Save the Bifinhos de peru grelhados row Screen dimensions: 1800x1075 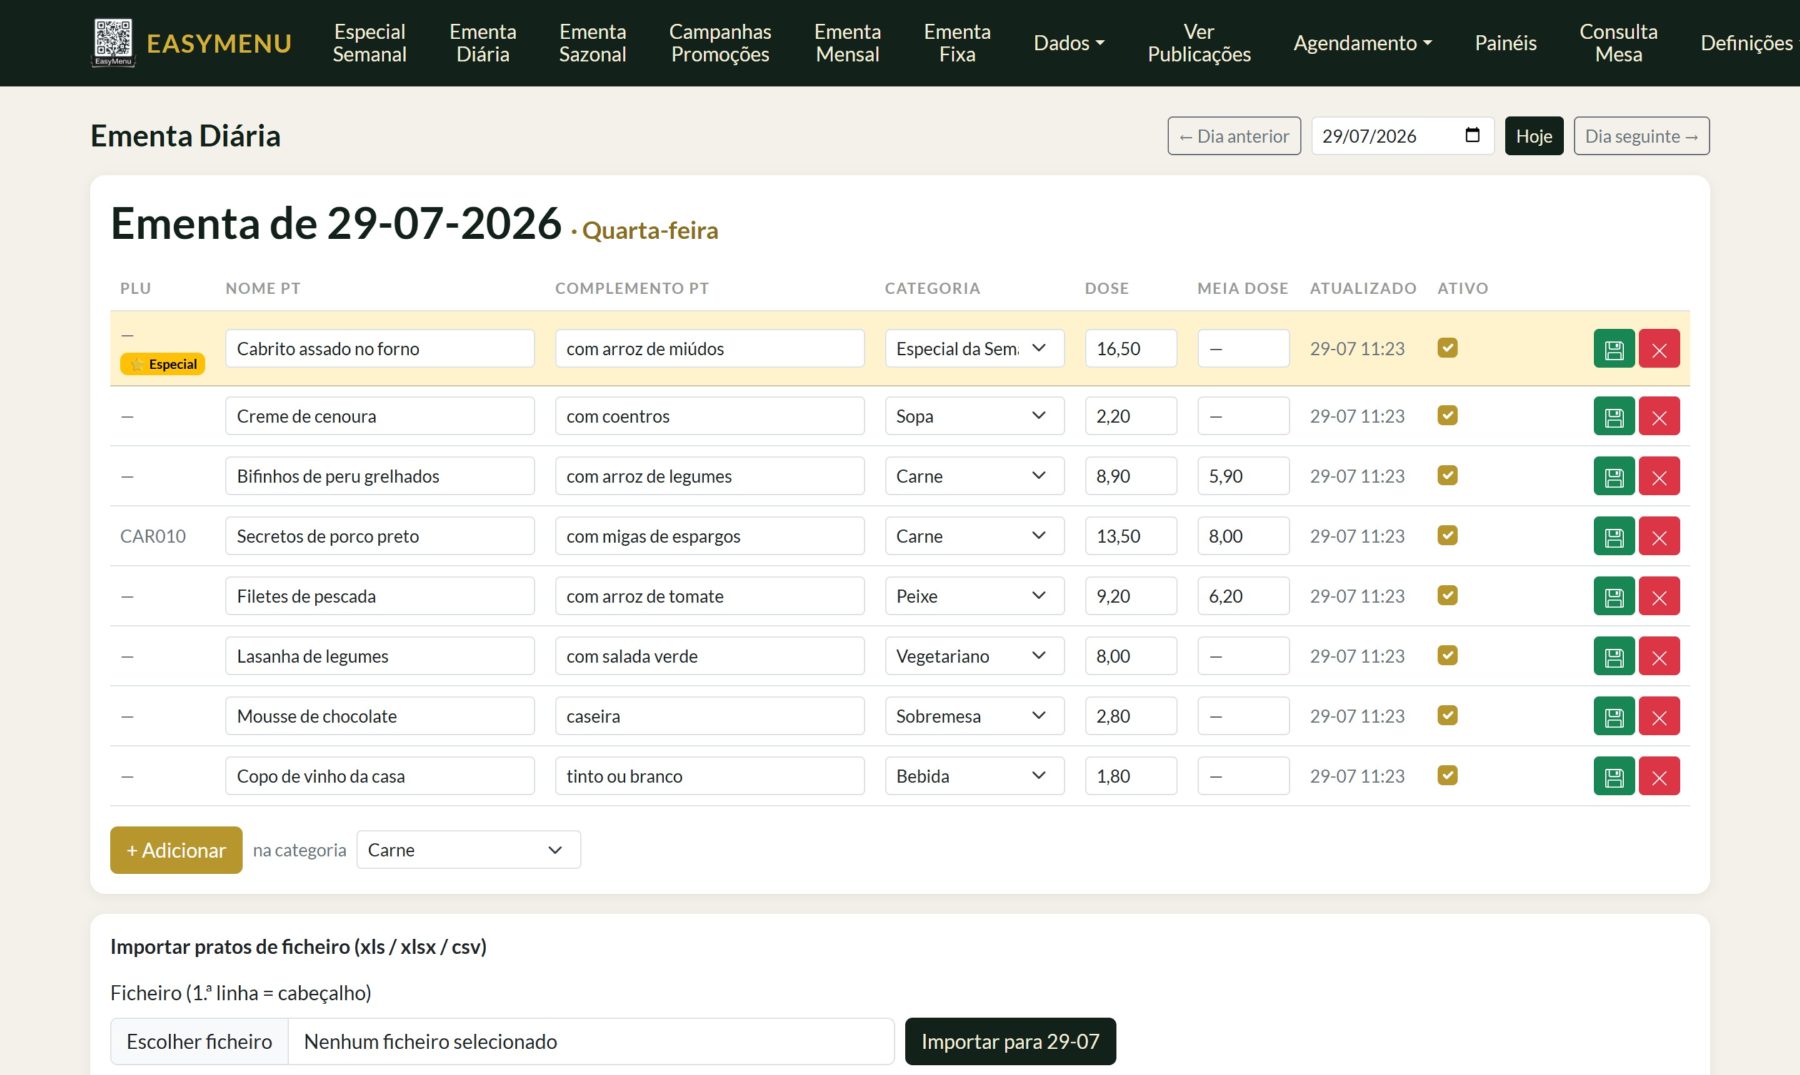pos(1613,476)
